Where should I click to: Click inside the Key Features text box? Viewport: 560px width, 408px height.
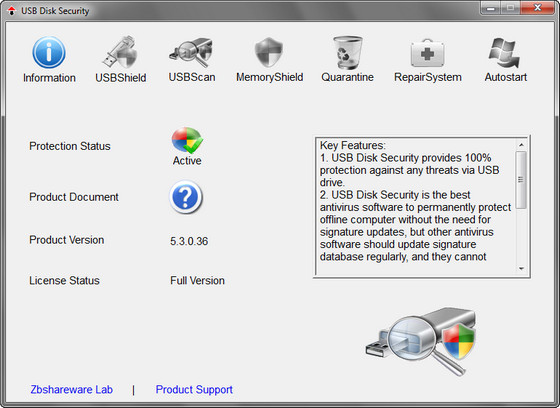coord(416,207)
